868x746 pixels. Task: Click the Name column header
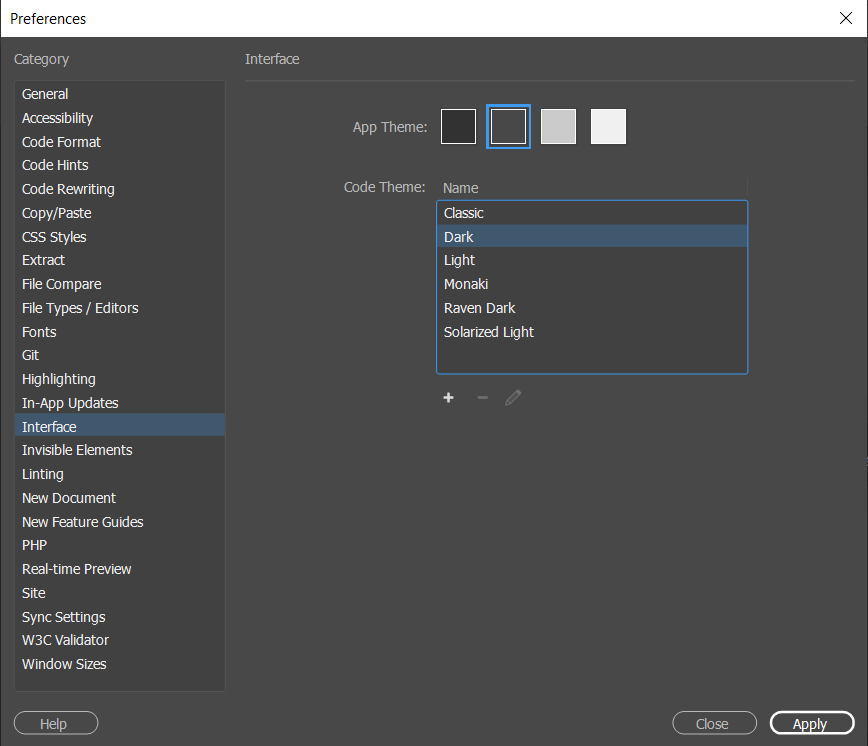pyautogui.click(x=460, y=188)
